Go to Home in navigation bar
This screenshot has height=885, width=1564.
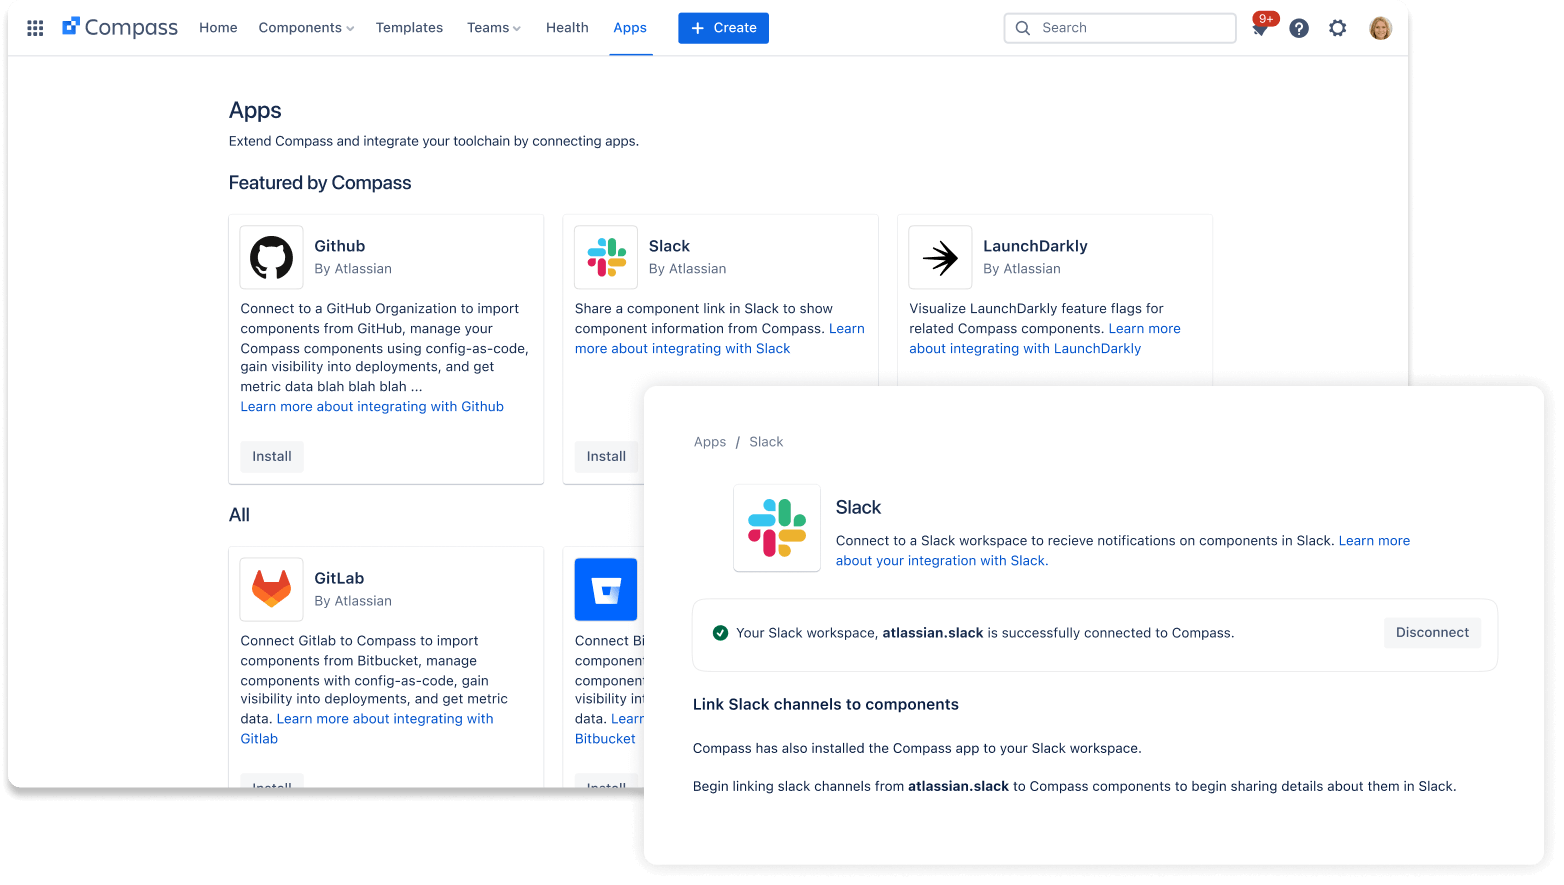218,28
